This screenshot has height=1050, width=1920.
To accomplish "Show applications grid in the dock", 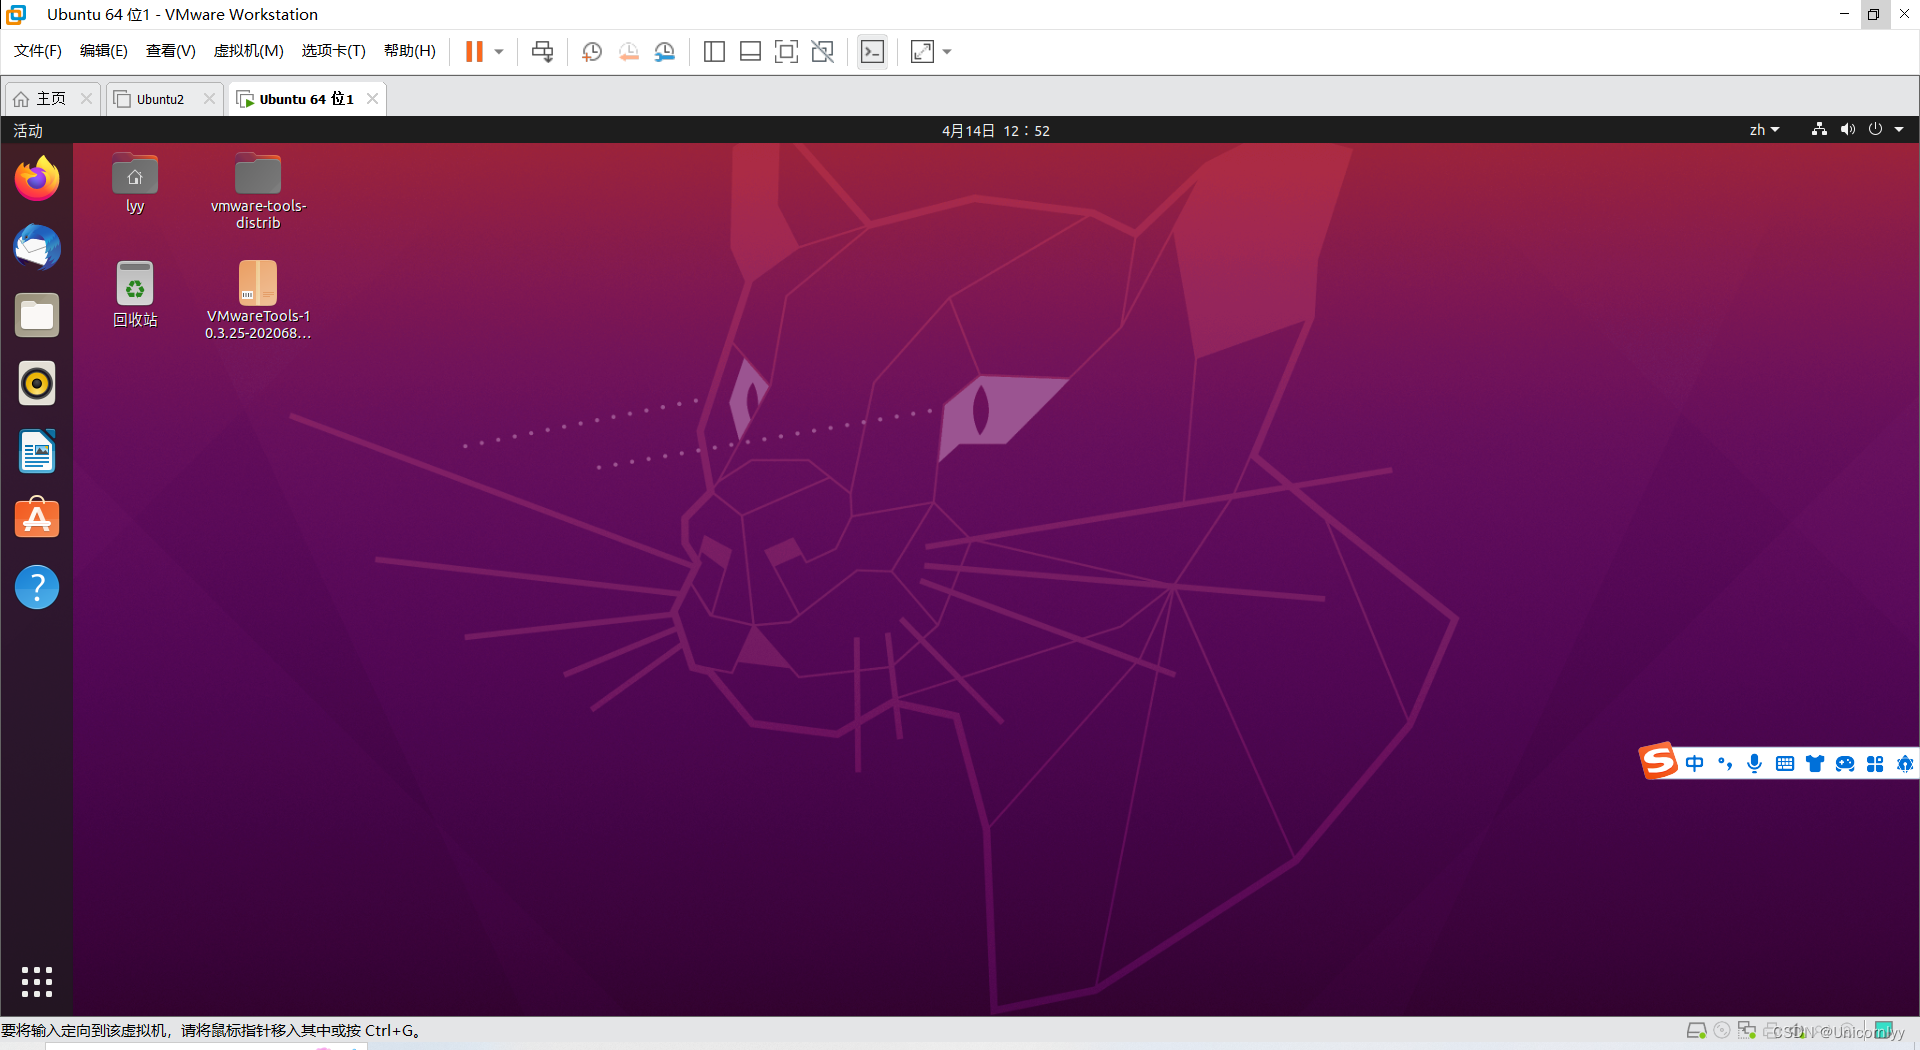I will click(x=37, y=982).
